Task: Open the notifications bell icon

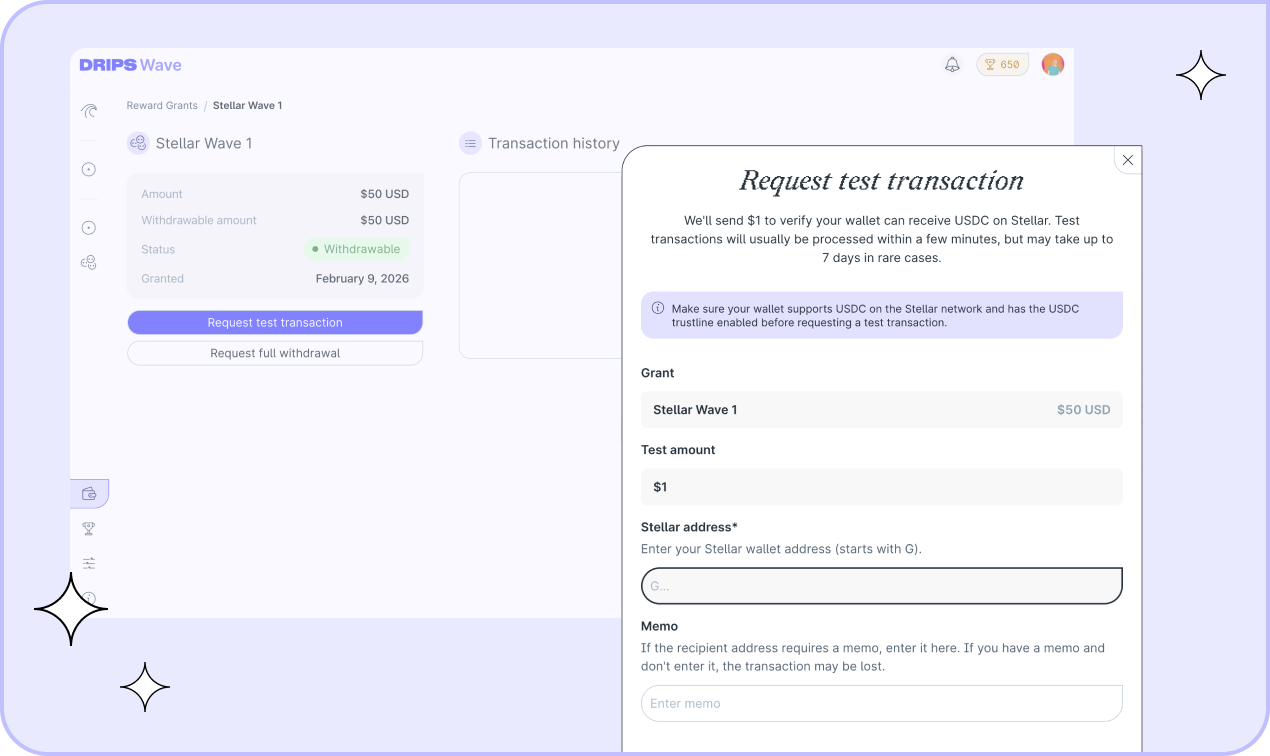Action: coord(952,65)
